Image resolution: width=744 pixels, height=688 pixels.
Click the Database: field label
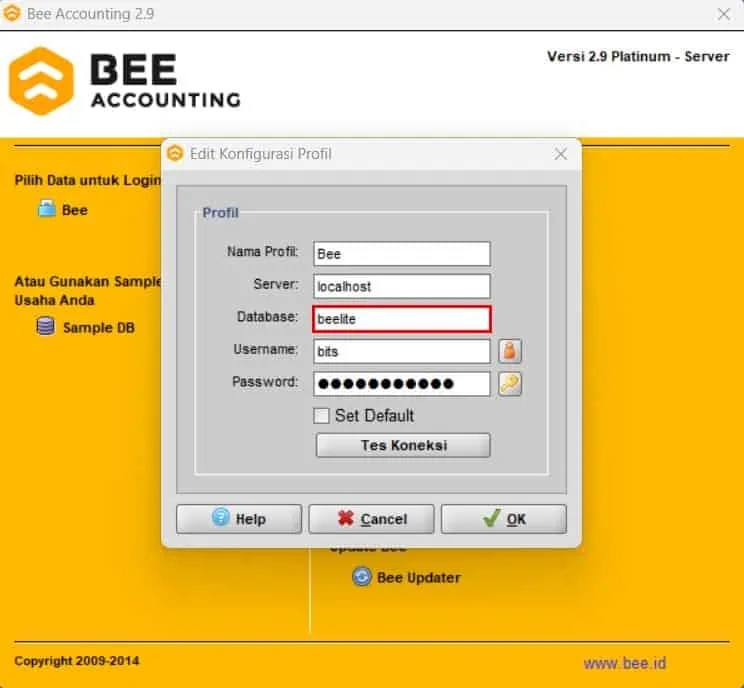[268, 316]
